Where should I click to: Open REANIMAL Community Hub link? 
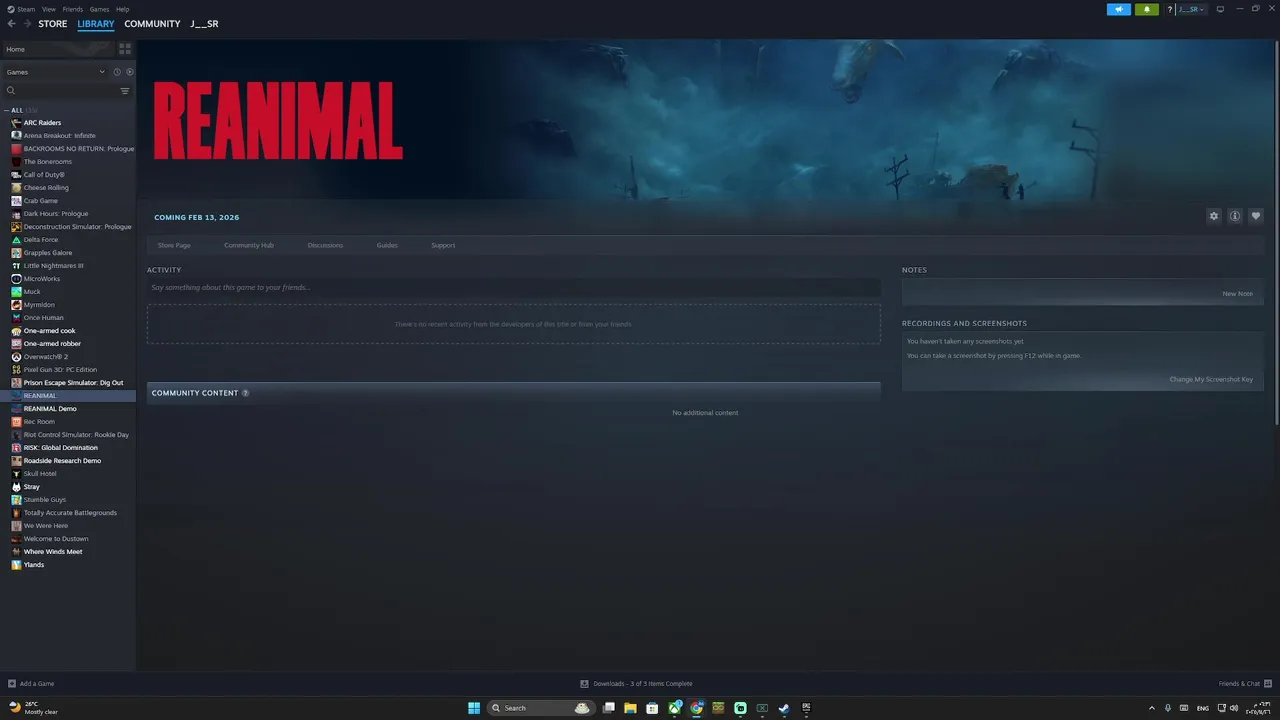coord(249,245)
